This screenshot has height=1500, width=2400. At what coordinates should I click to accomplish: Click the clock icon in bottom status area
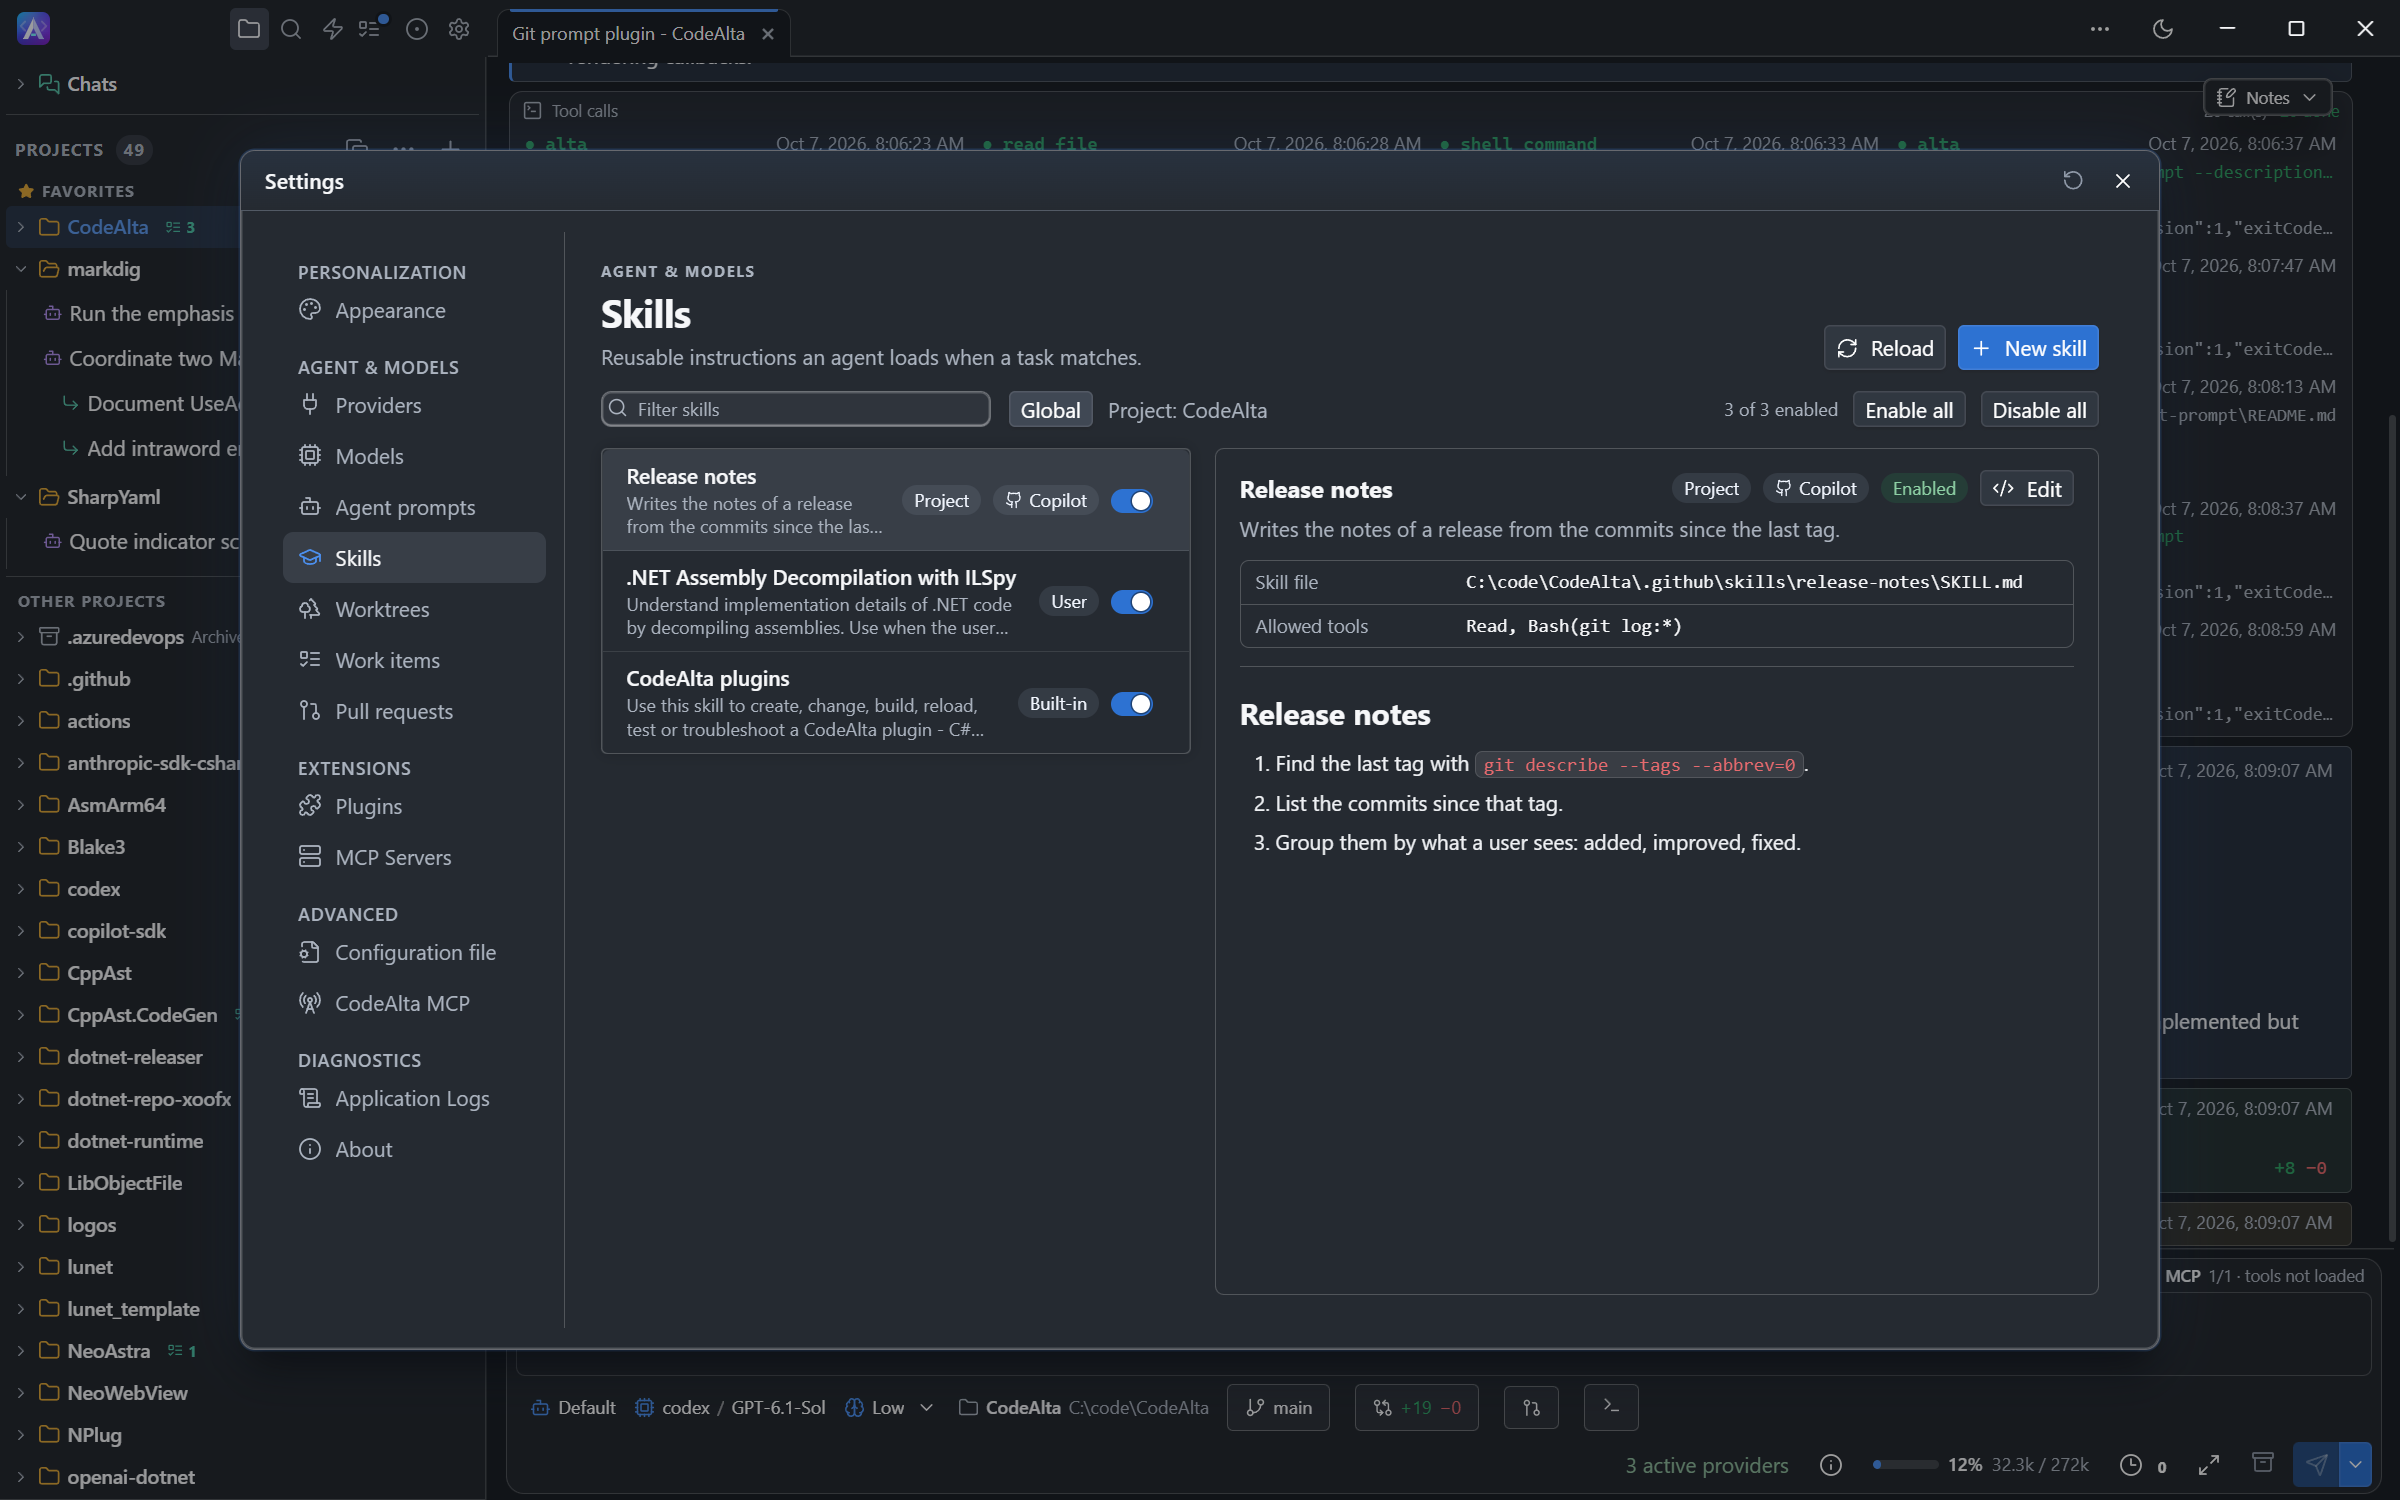[x=2131, y=1465]
